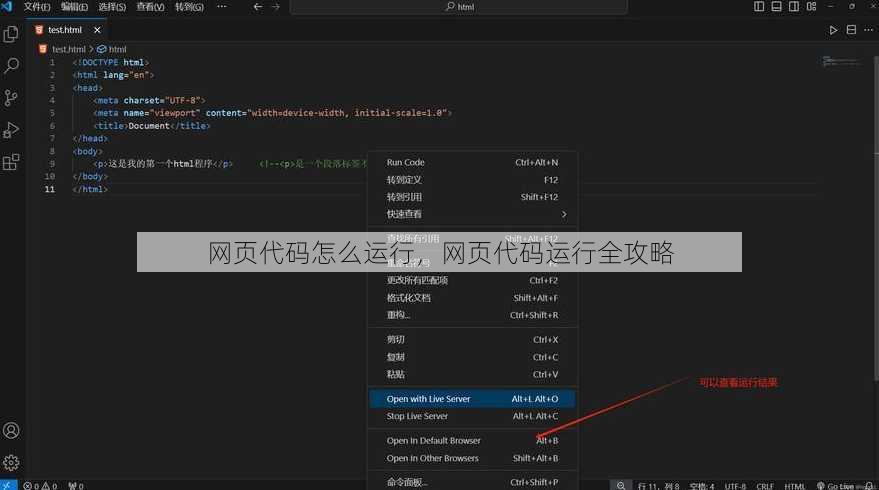
Task: Click the Document title text on line 6
Action: click(149, 126)
